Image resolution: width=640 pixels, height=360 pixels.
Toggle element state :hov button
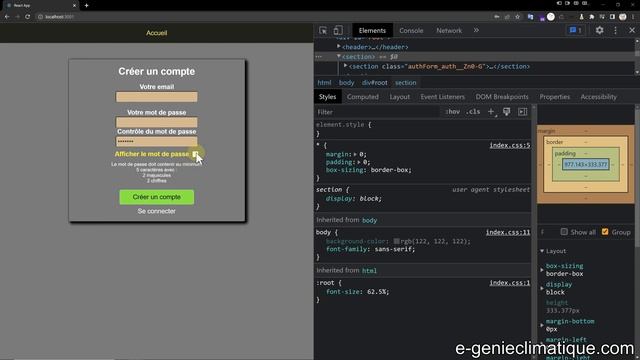point(453,111)
